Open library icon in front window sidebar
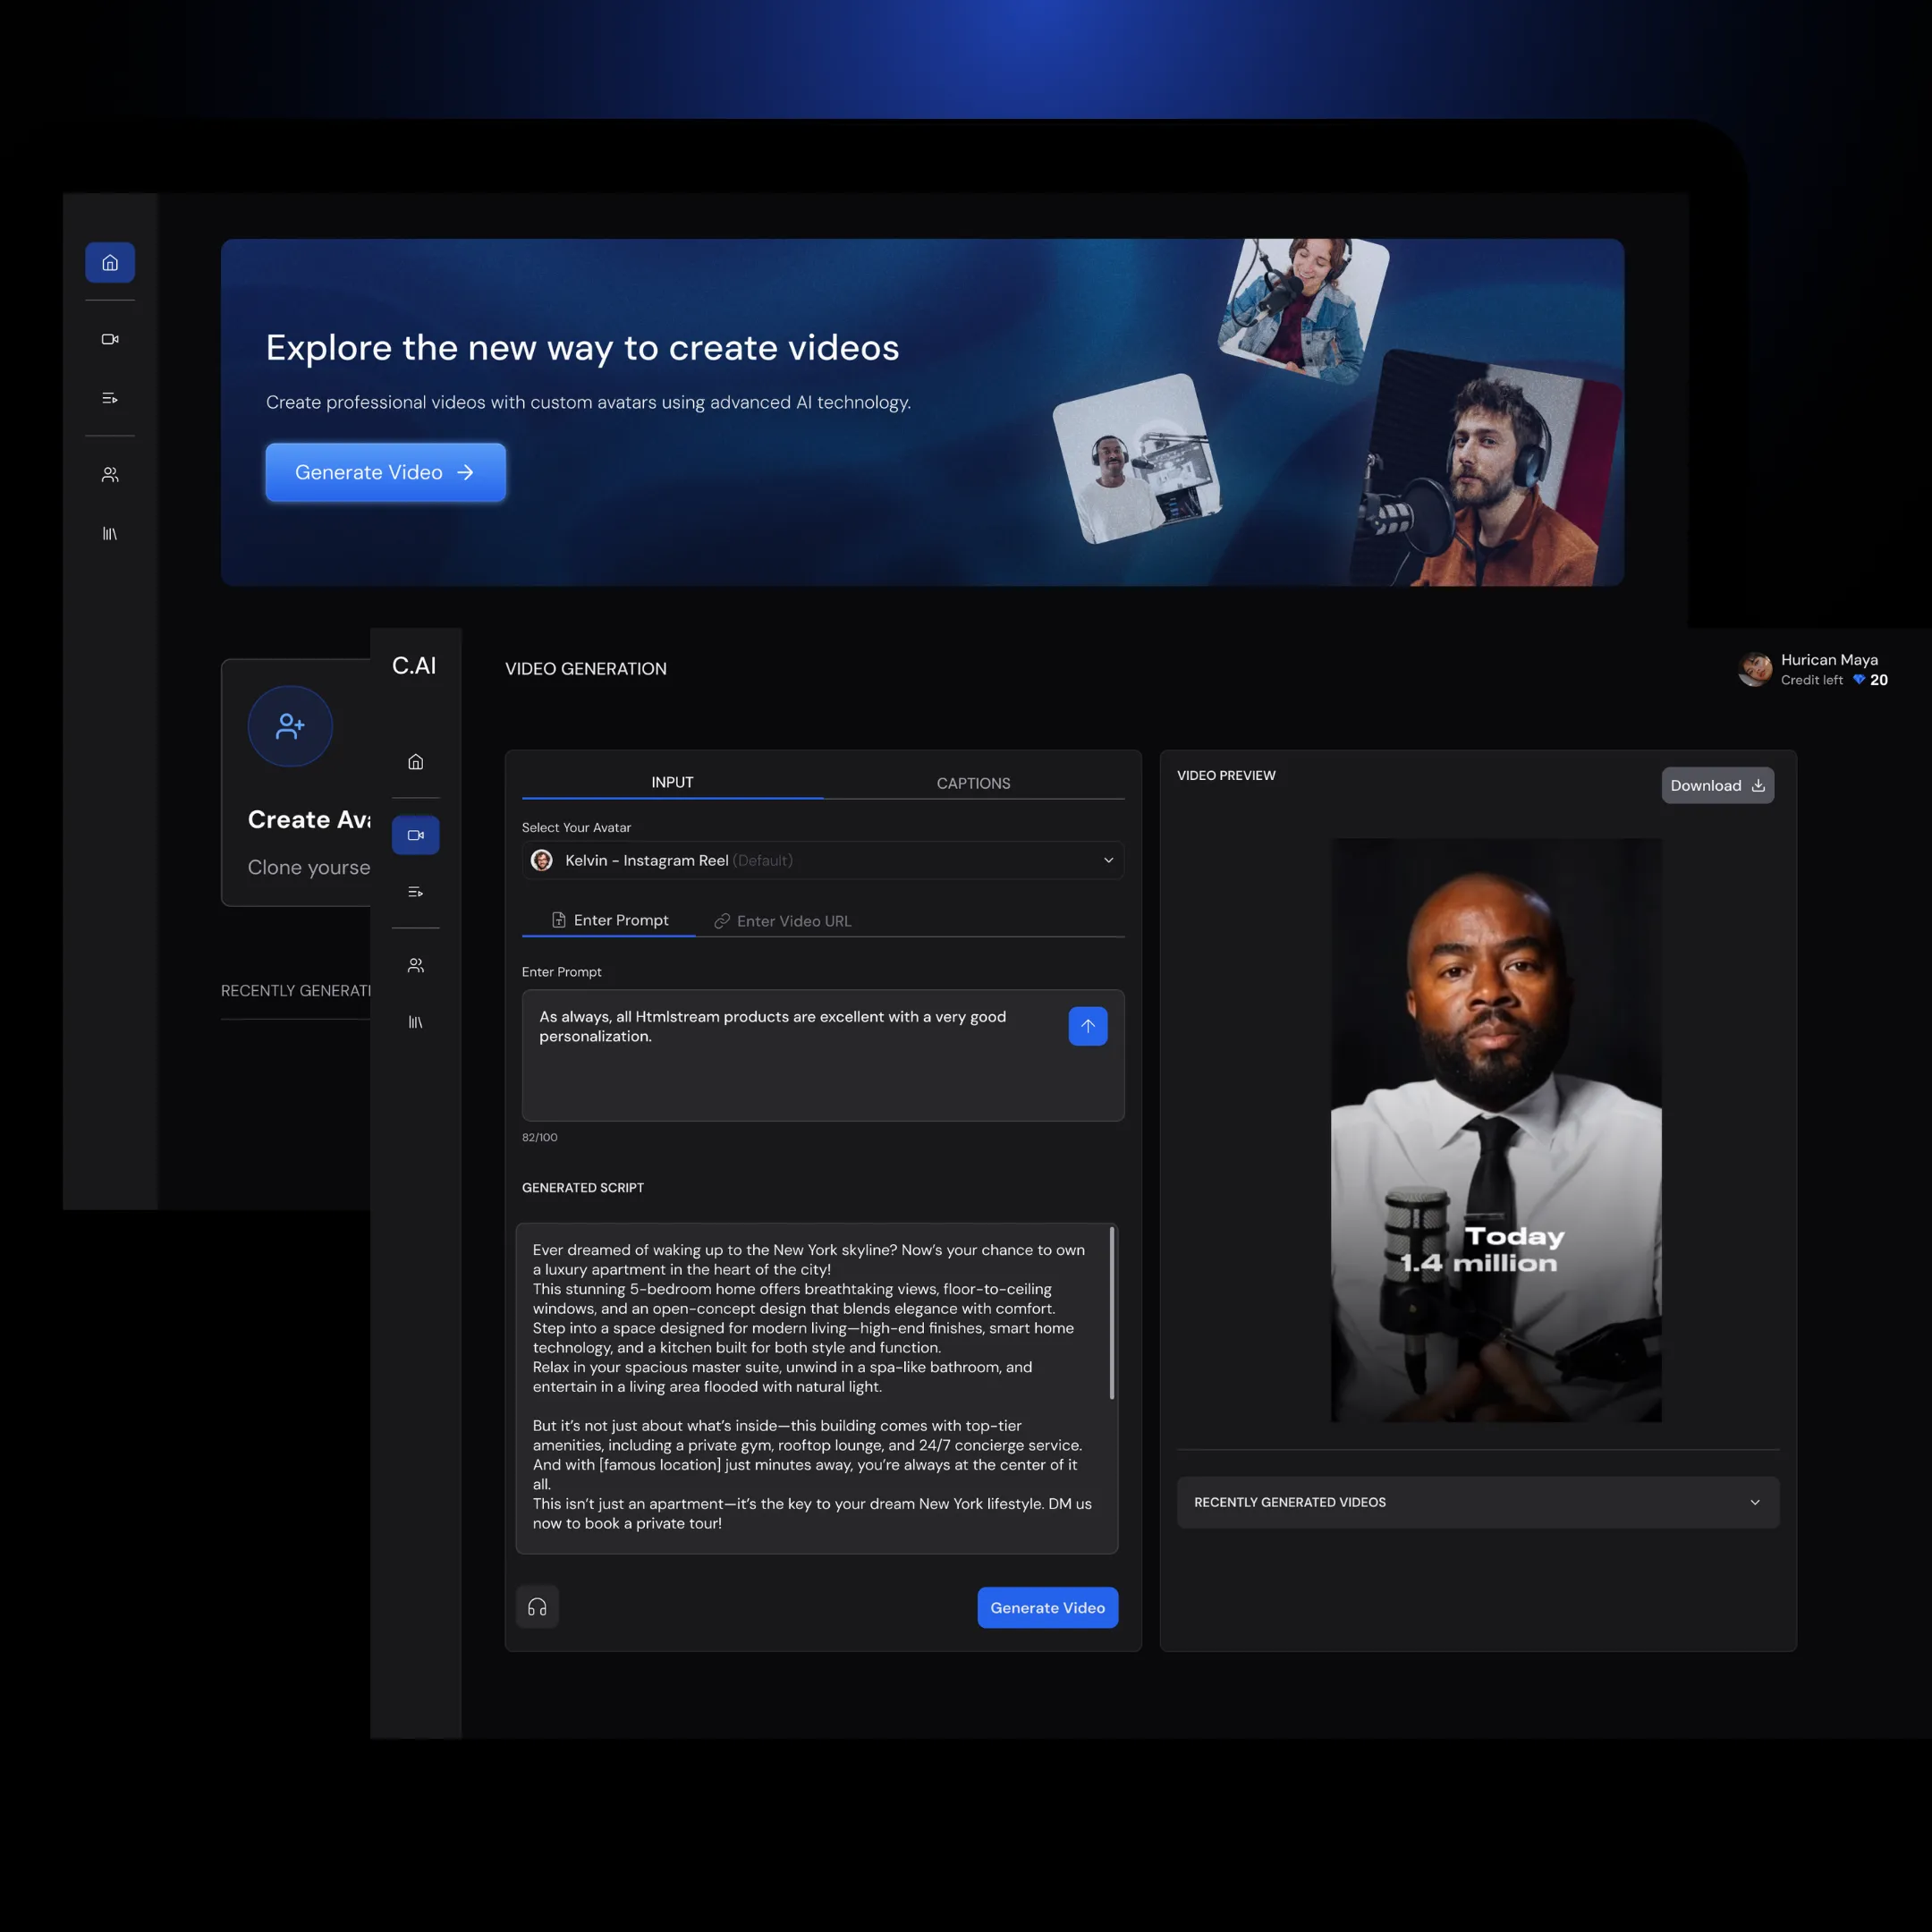 415,1022
